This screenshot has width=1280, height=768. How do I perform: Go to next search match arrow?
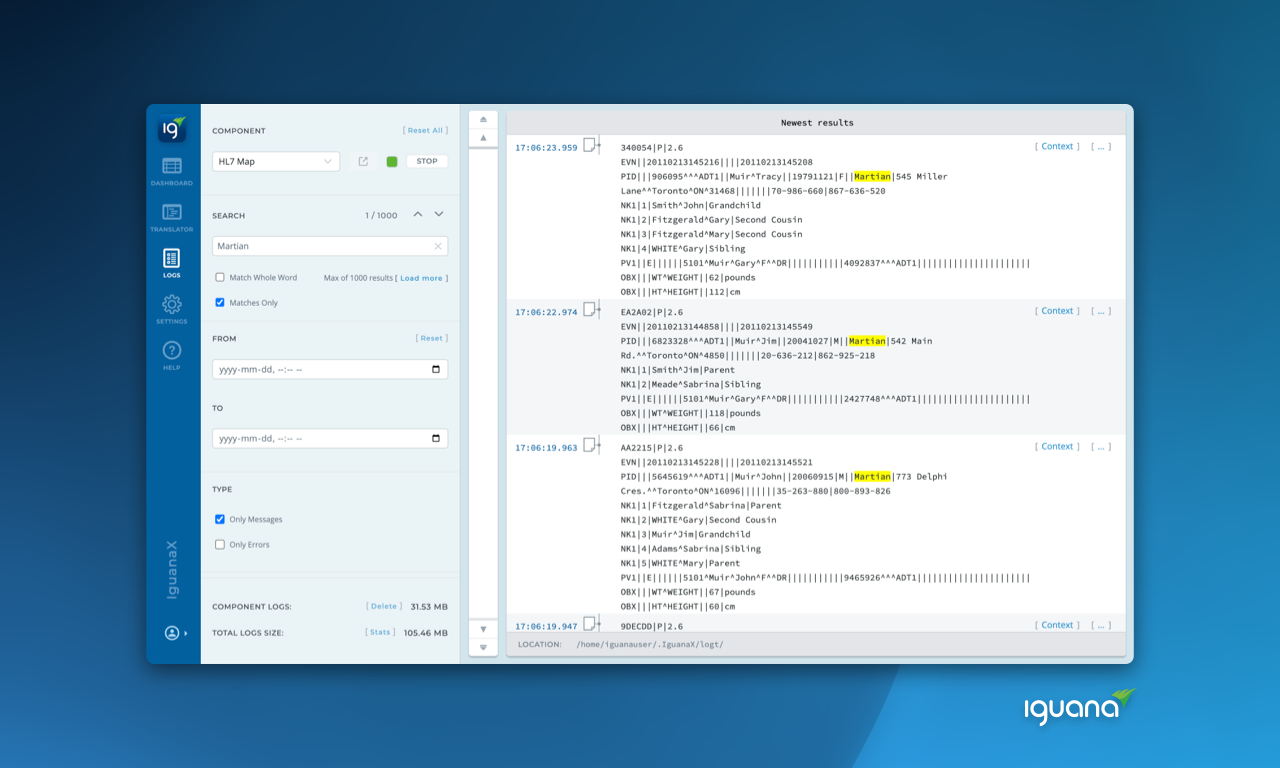pos(438,214)
